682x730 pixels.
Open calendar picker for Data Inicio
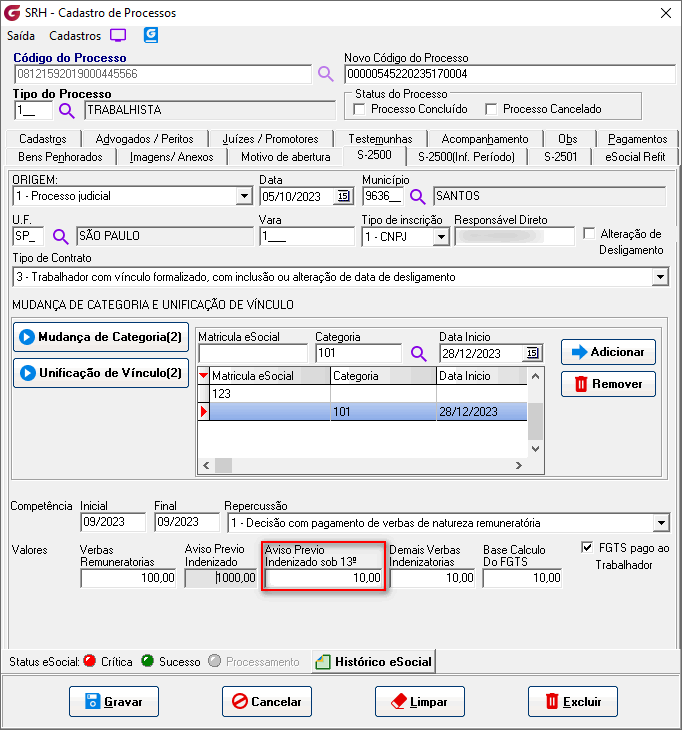(532, 353)
